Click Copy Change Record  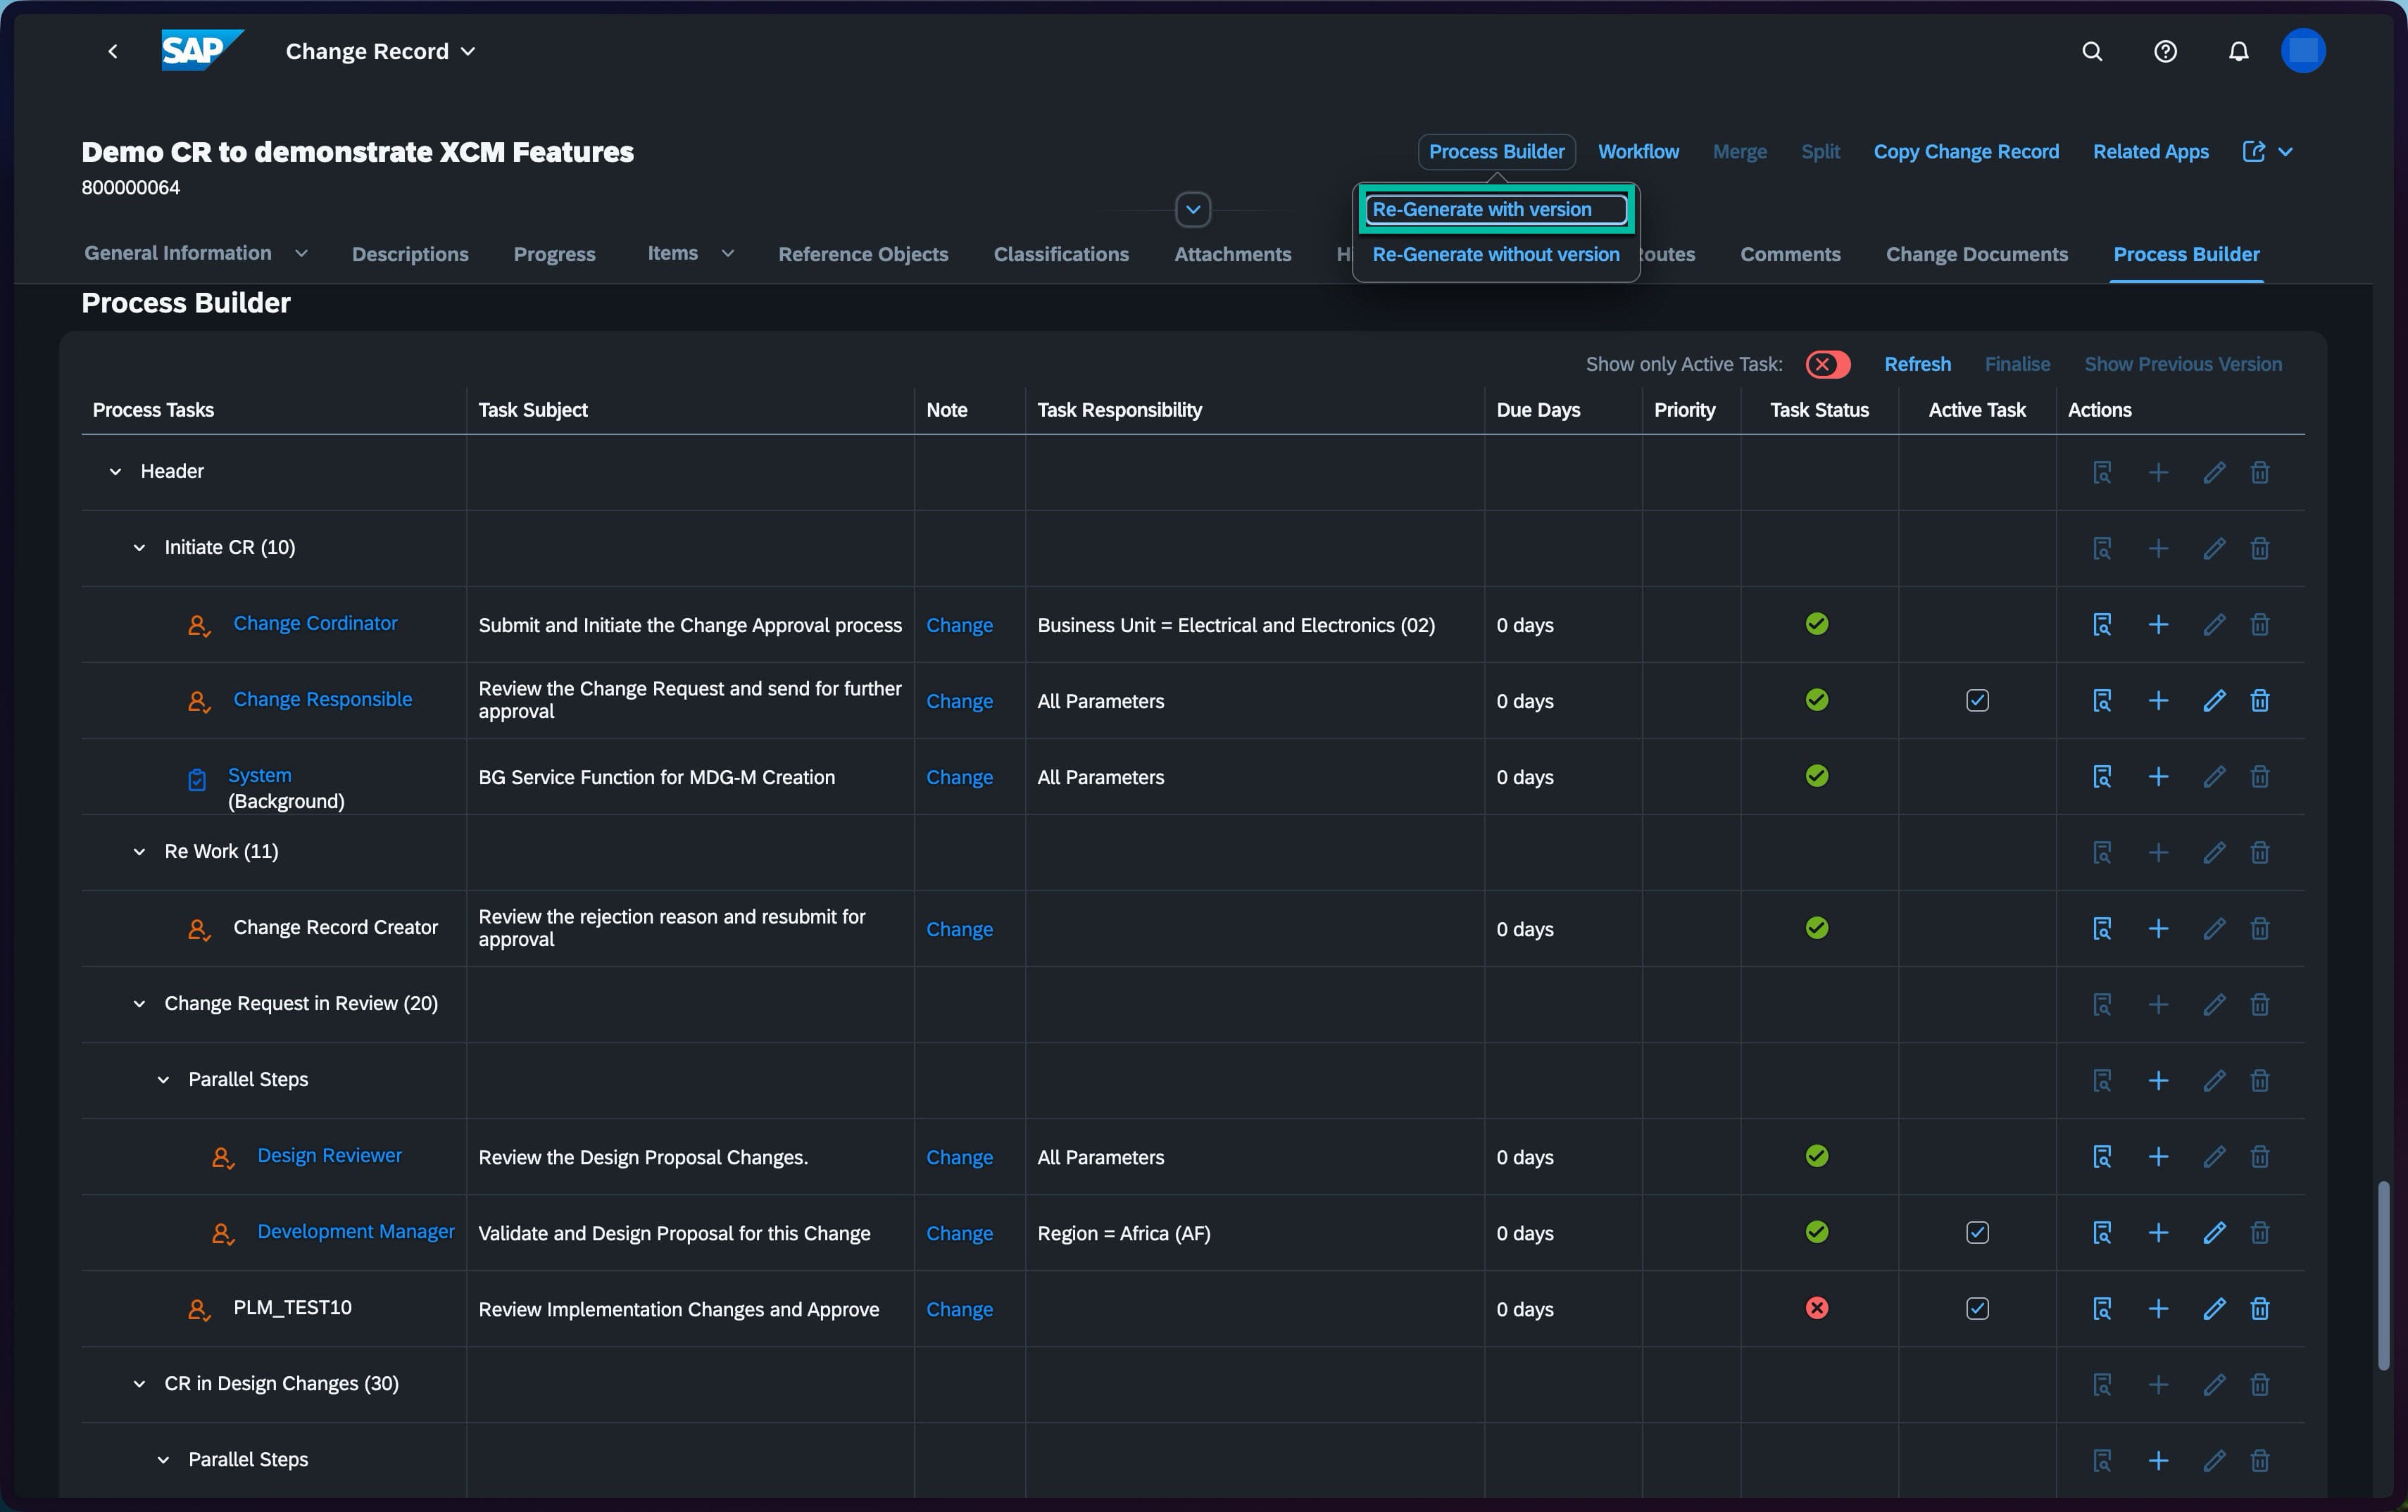[1966, 151]
